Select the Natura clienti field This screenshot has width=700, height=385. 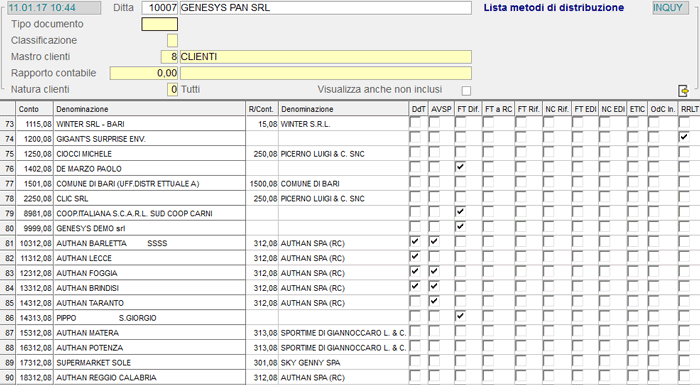[172, 89]
